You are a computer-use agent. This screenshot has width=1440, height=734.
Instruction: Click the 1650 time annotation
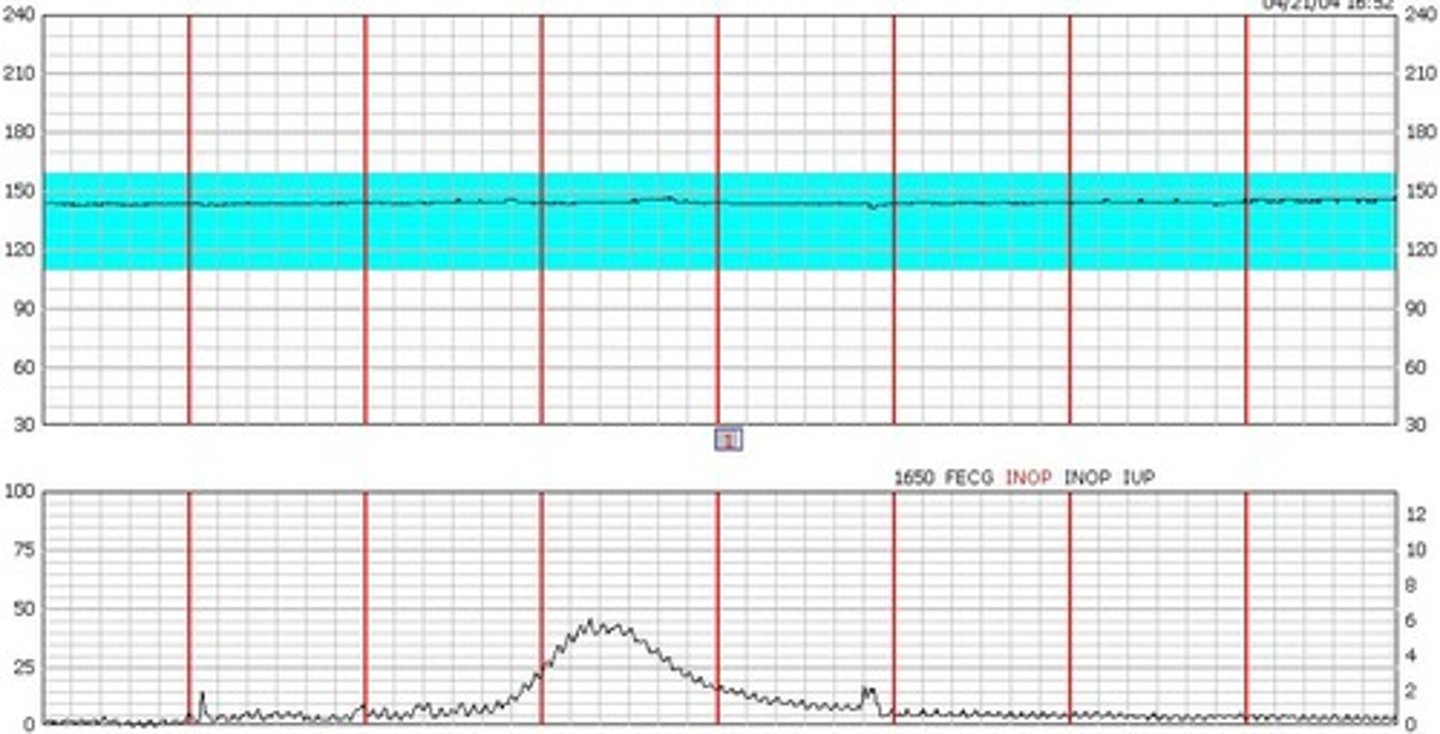[913, 478]
